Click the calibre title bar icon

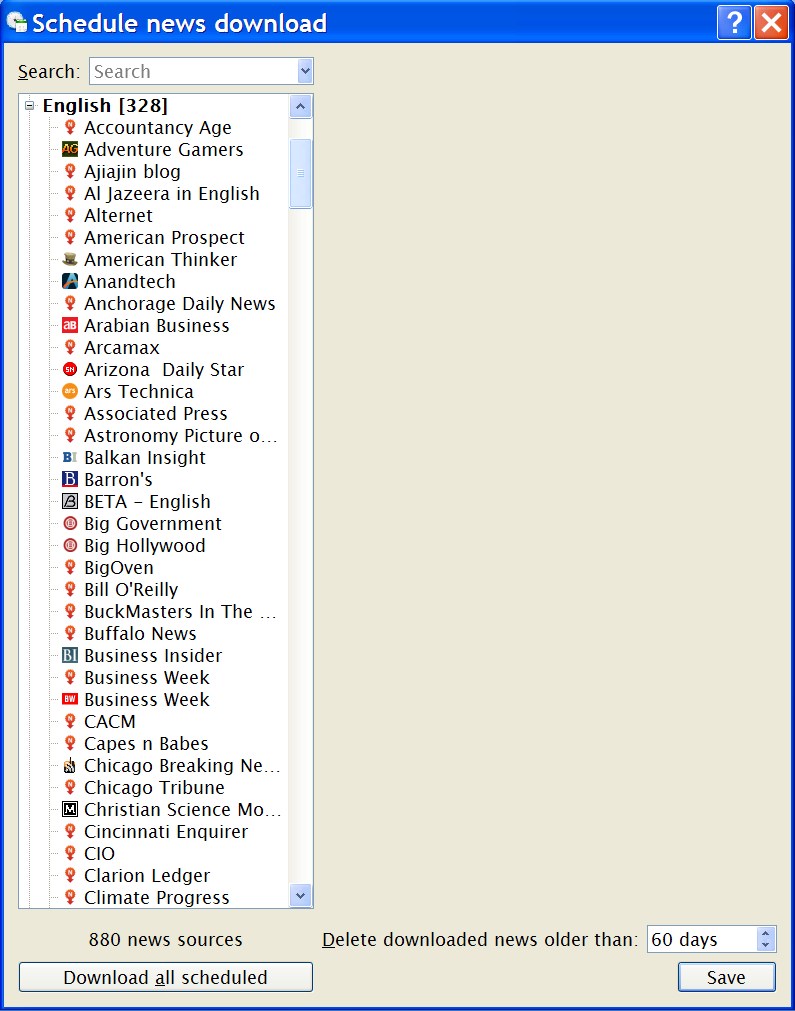click(17, 22)
